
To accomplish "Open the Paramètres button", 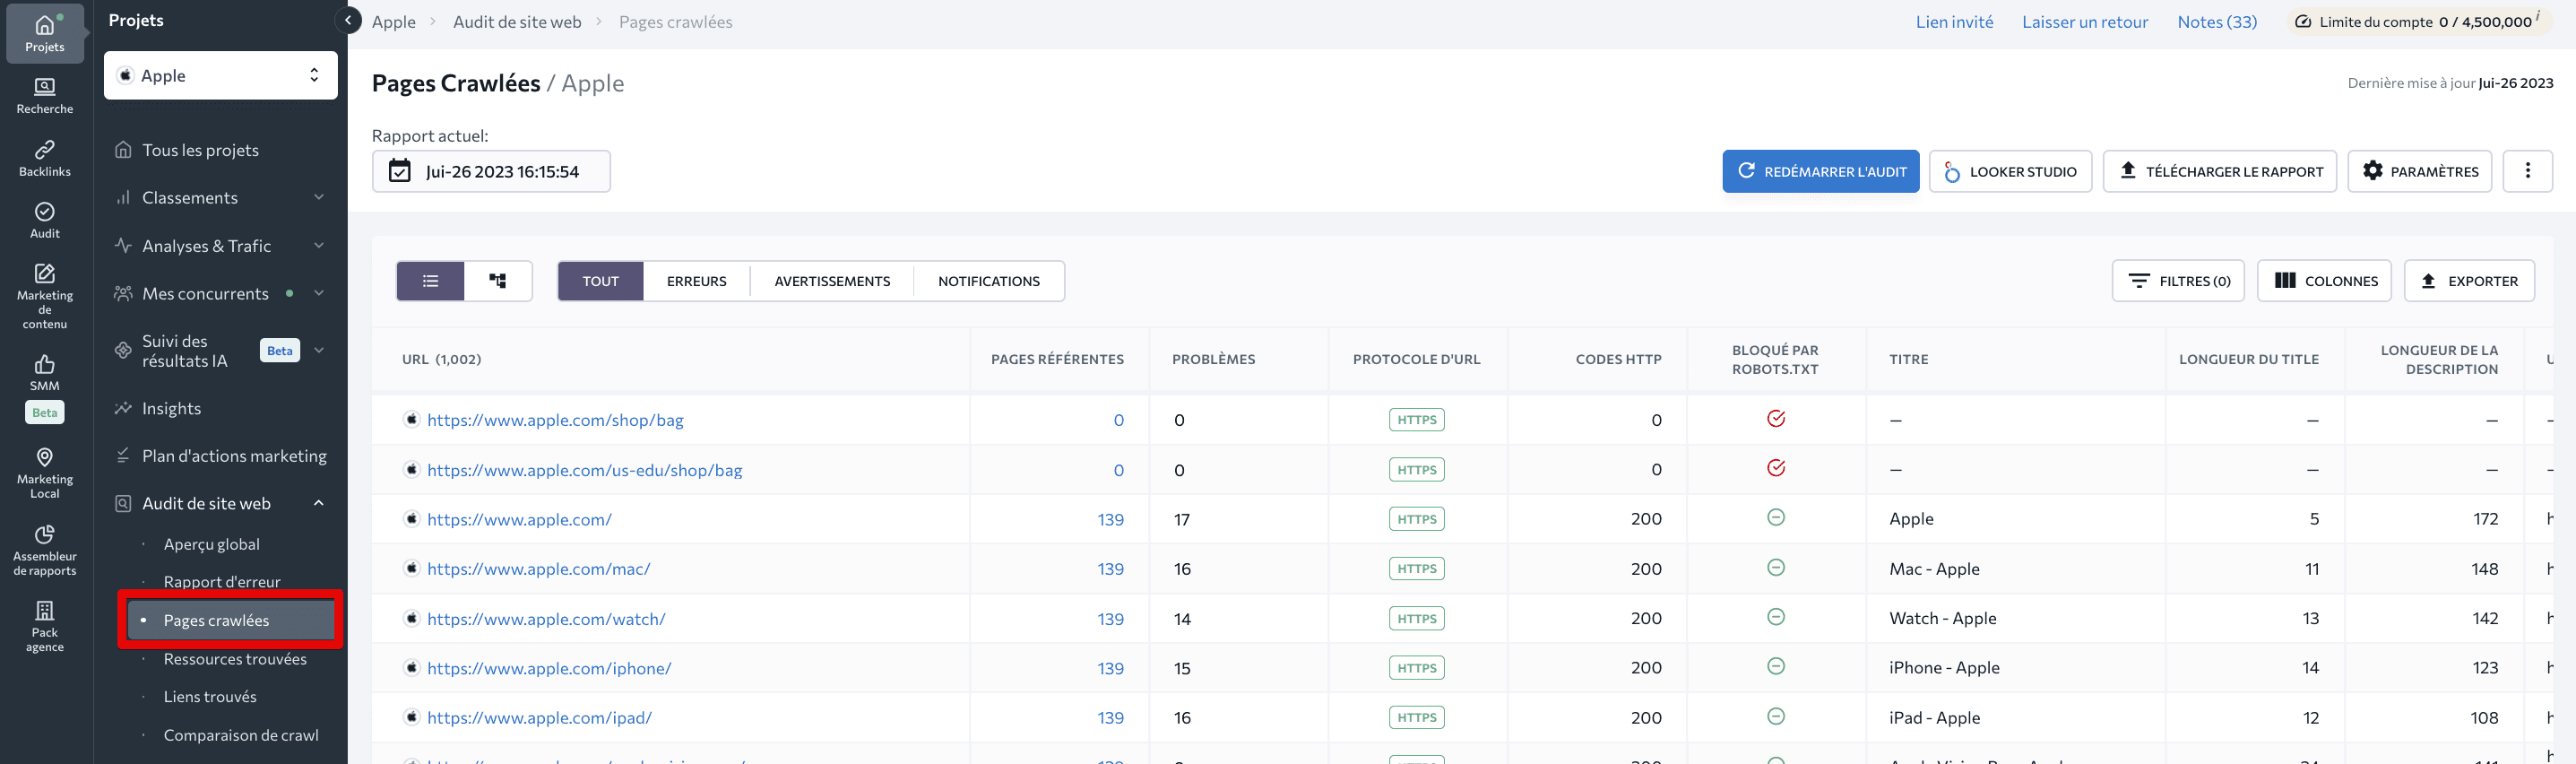I will click(2420, 171).
